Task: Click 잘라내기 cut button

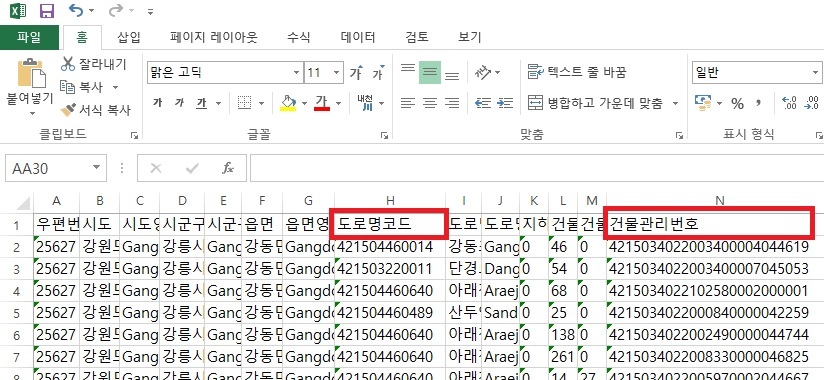Action: coord(94,64)
